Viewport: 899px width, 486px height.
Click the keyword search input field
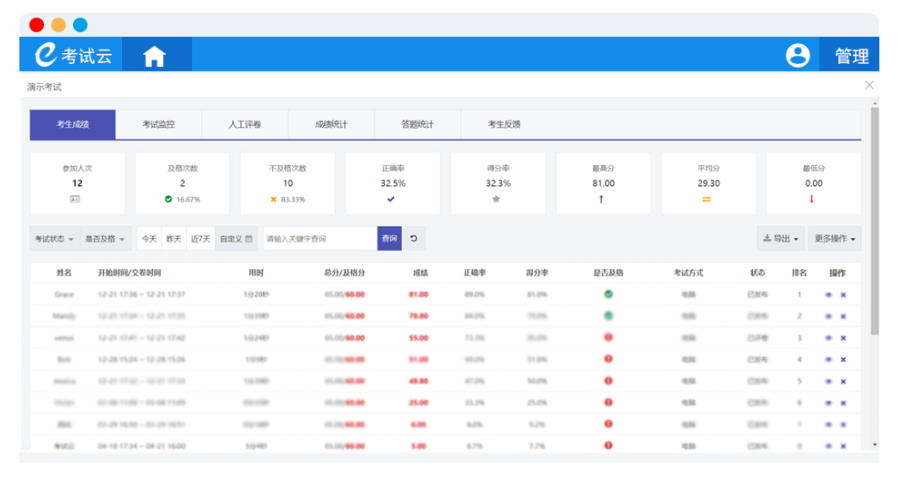pos(319,239)
